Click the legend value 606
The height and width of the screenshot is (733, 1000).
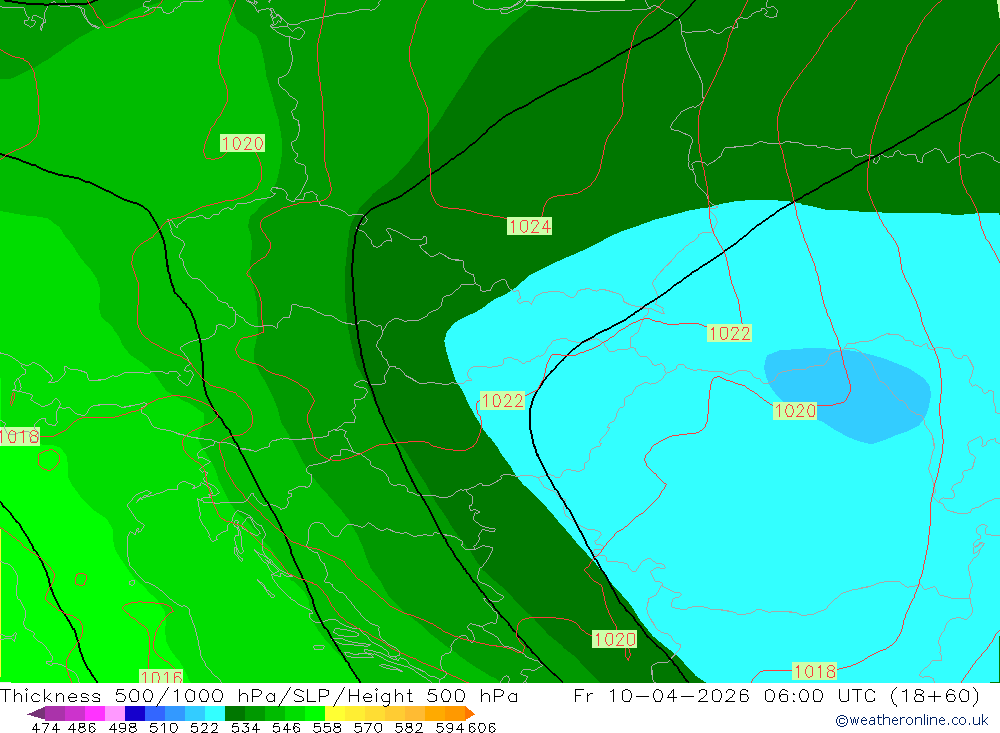coord(482,728)
